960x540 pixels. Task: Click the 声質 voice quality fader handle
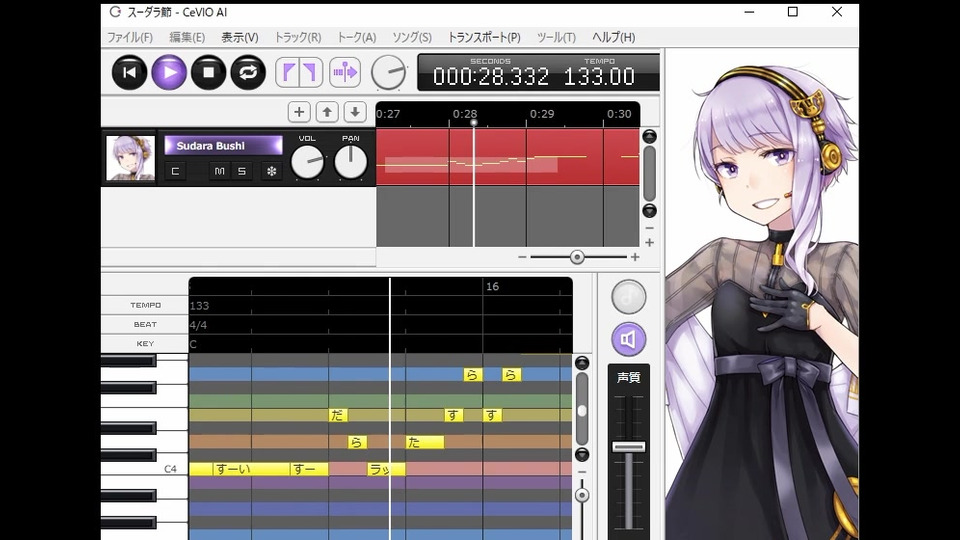pyautogui.click(x=629, y=447)
